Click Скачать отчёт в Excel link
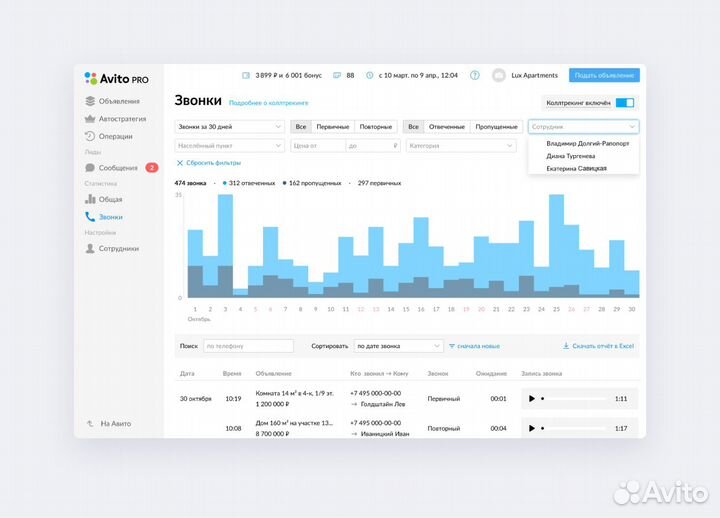The height and width of the screenshot is (518, 720). click(x=600, y=346)
